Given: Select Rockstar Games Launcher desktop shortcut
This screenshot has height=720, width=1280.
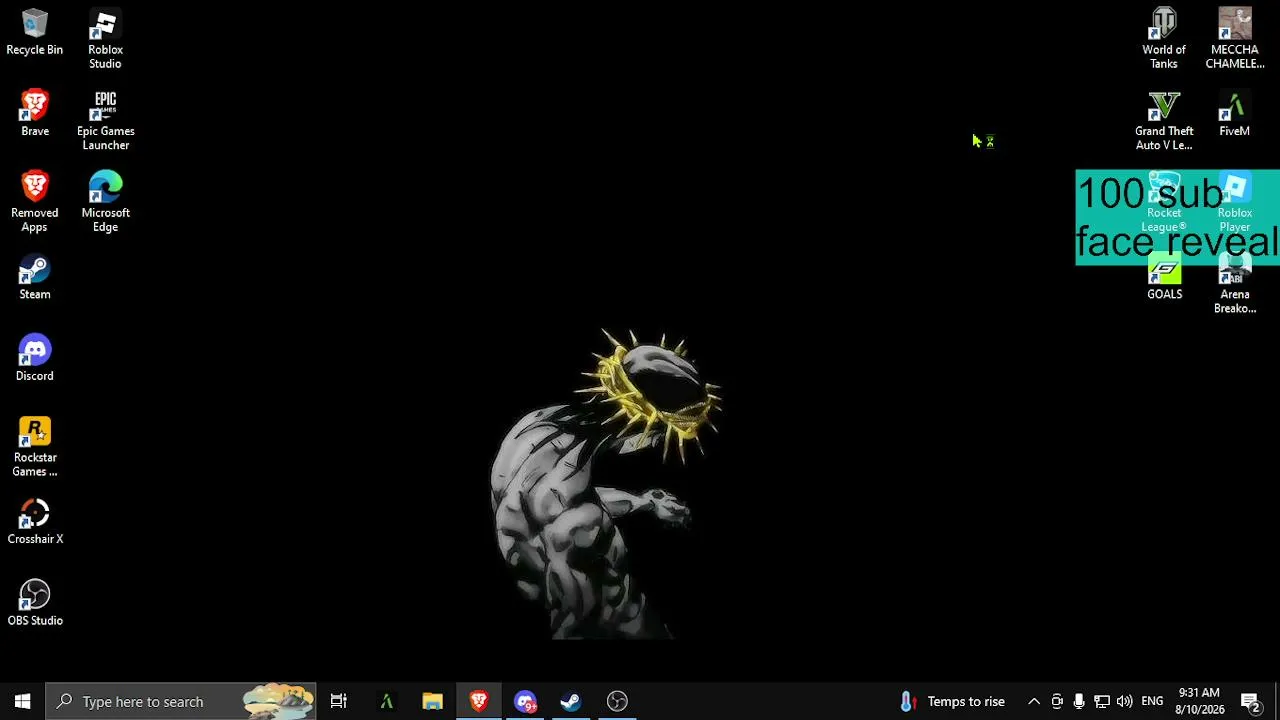Looking at the screenshot, I should click(x=35, y=447).
